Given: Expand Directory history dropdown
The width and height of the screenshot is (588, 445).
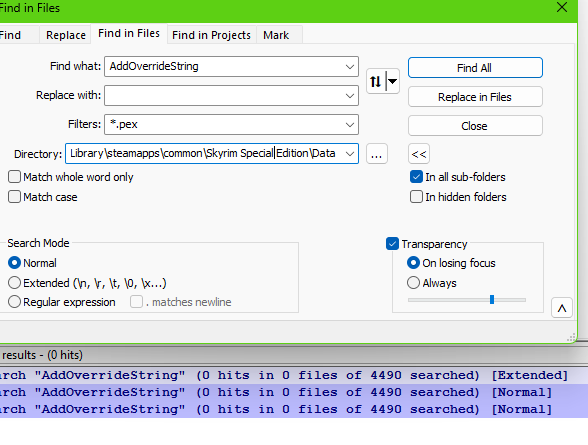Looking at the screenshot, I should tap(350, 154).
